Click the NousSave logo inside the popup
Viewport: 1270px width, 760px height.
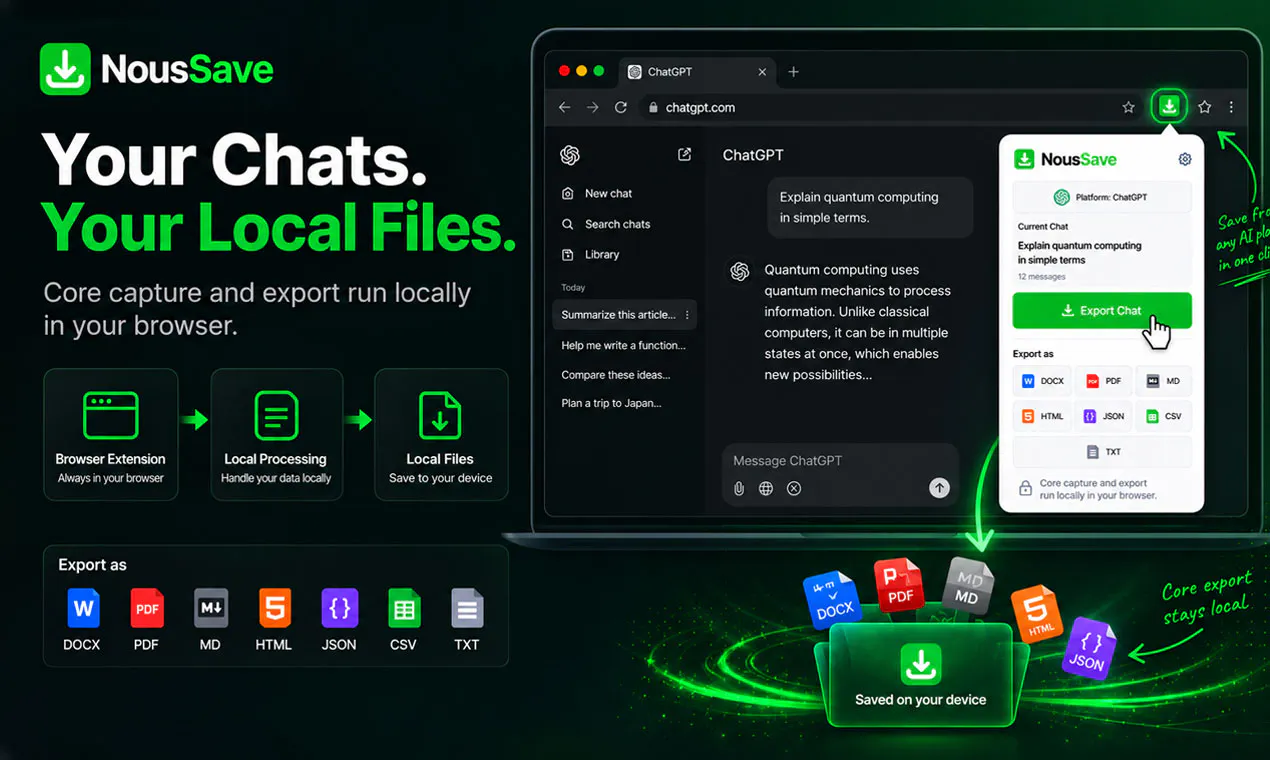click(1066, 159)
